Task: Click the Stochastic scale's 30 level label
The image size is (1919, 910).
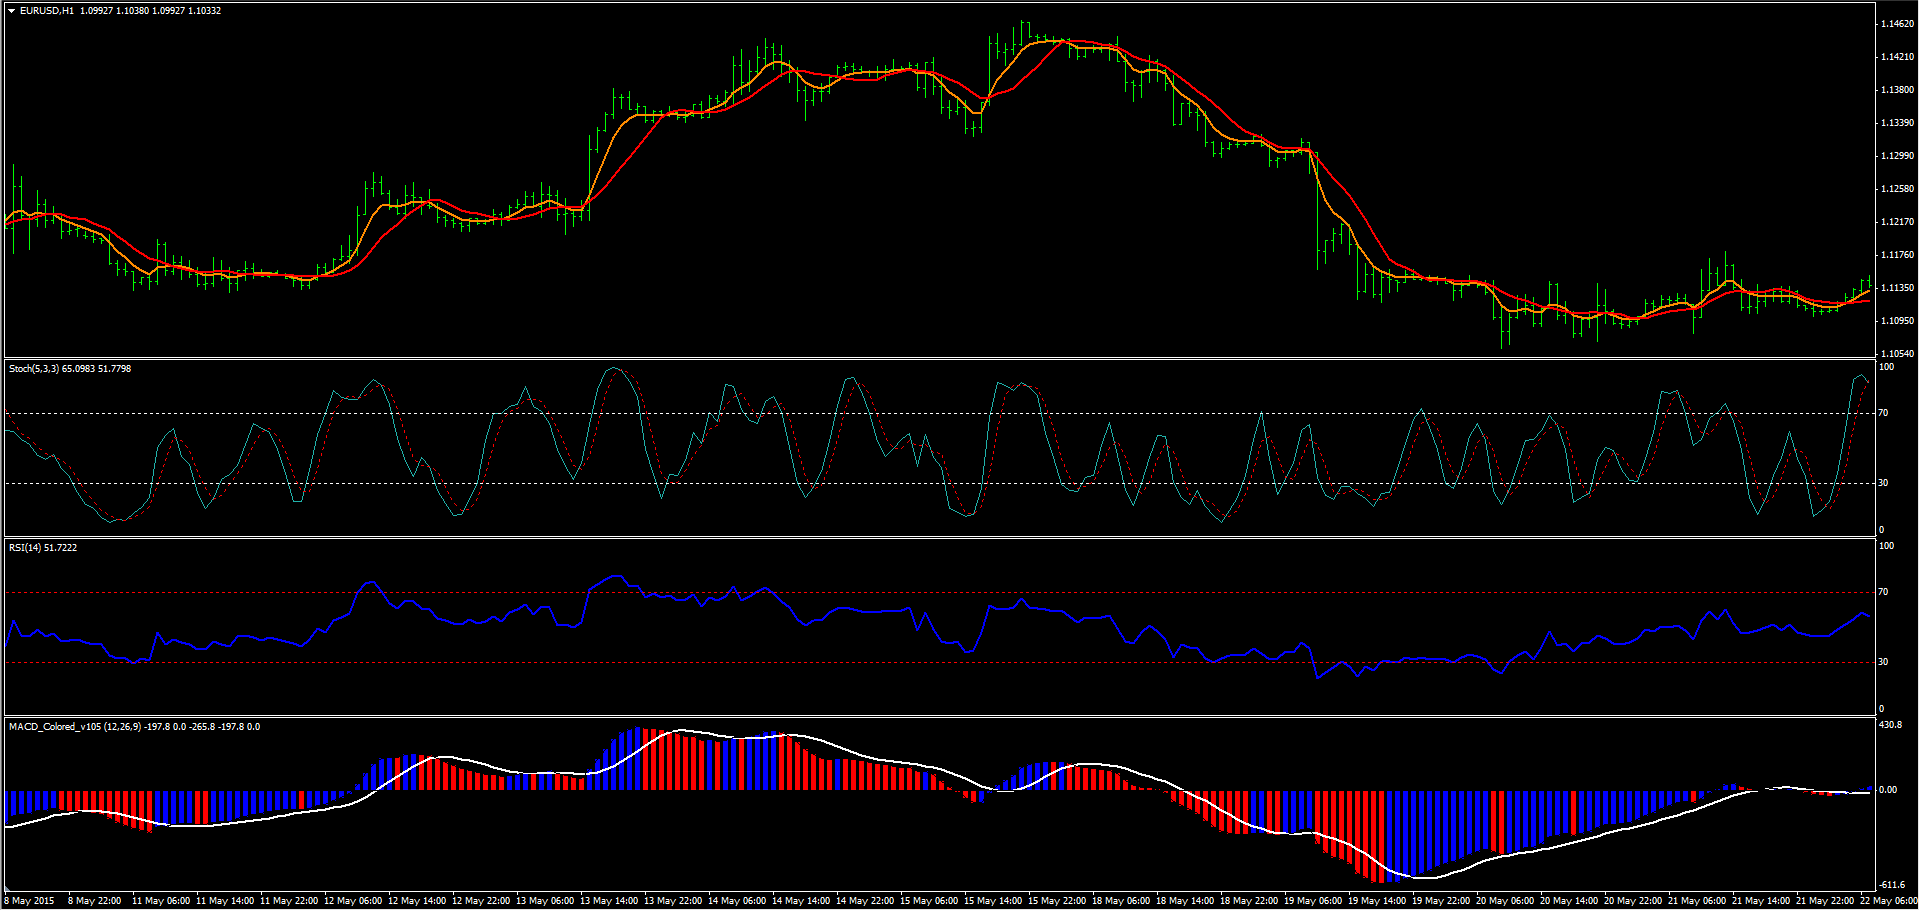Action: pyautogui.click(x=1883, y=483)
